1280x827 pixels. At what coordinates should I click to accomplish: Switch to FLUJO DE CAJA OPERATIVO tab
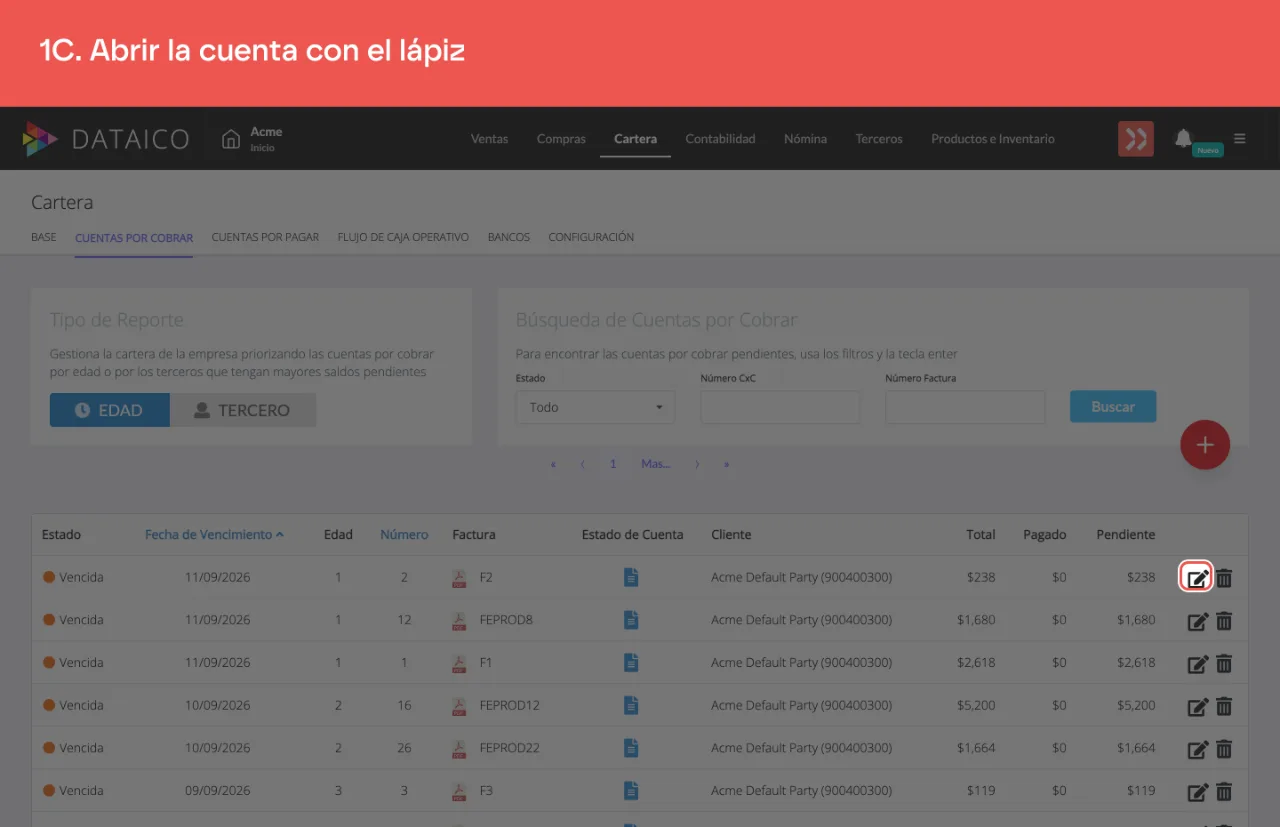pyautogui.click(x=403, y=238)
